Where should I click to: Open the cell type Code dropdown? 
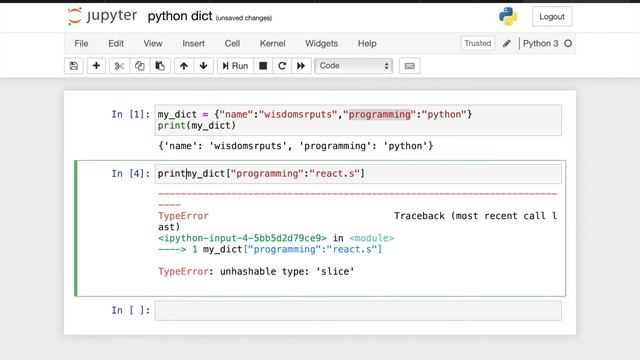point(353,66)
